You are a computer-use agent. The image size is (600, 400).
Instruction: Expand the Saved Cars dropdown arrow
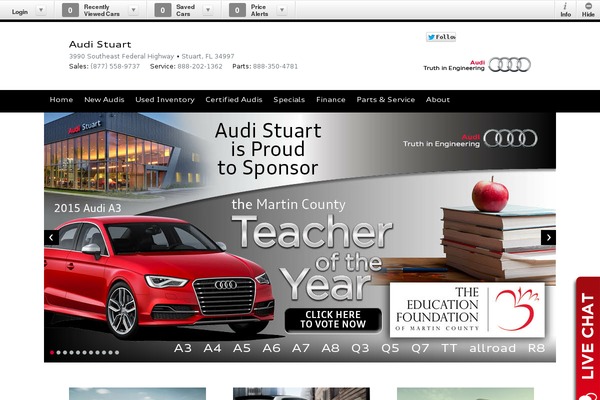pos(208,10)
